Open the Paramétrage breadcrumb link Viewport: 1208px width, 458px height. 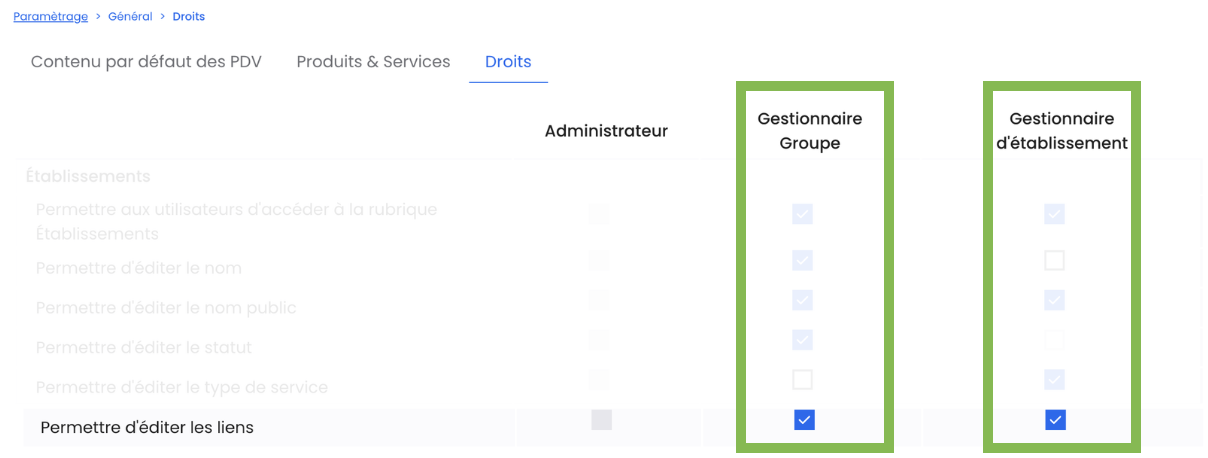coord(50,17)
